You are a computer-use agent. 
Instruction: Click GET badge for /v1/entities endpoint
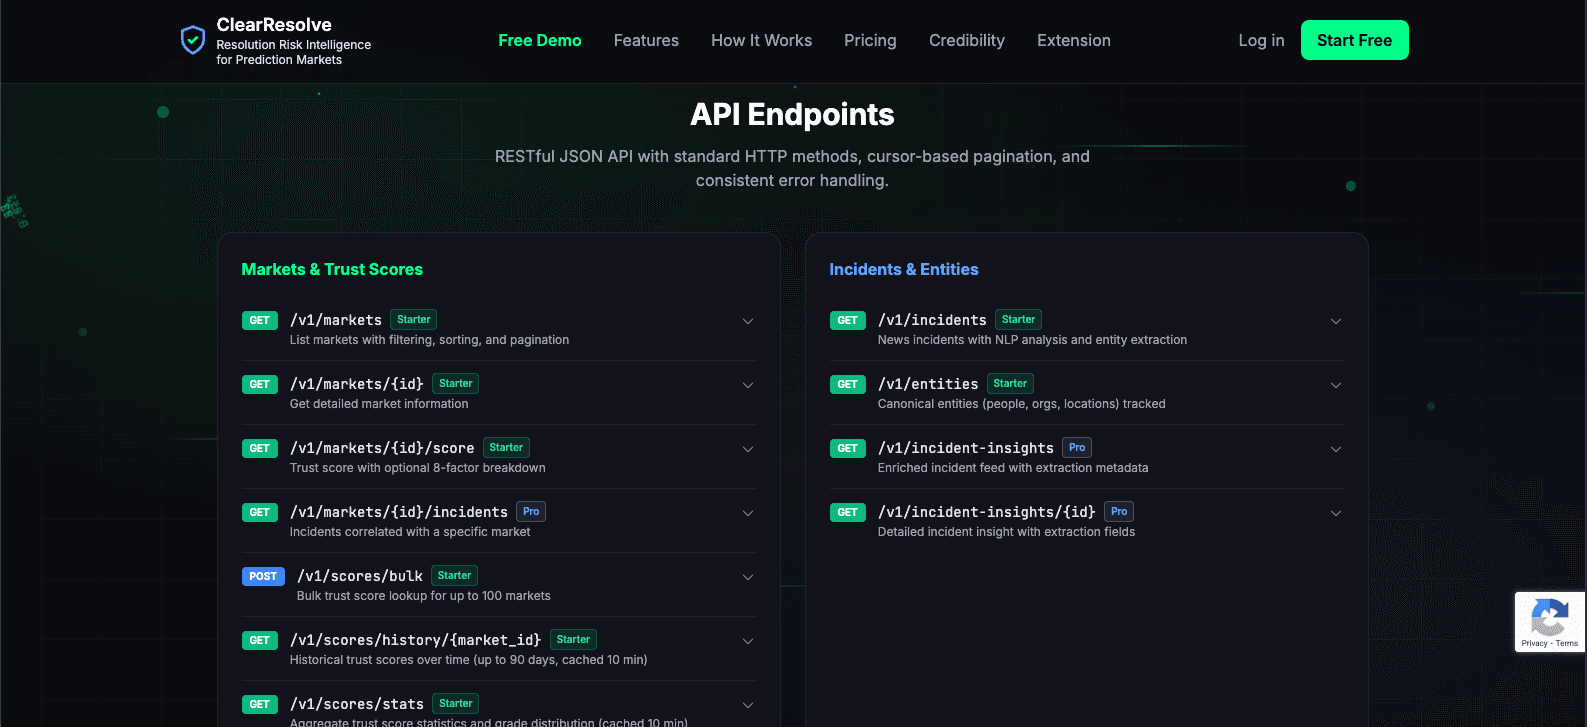(848, 384)
